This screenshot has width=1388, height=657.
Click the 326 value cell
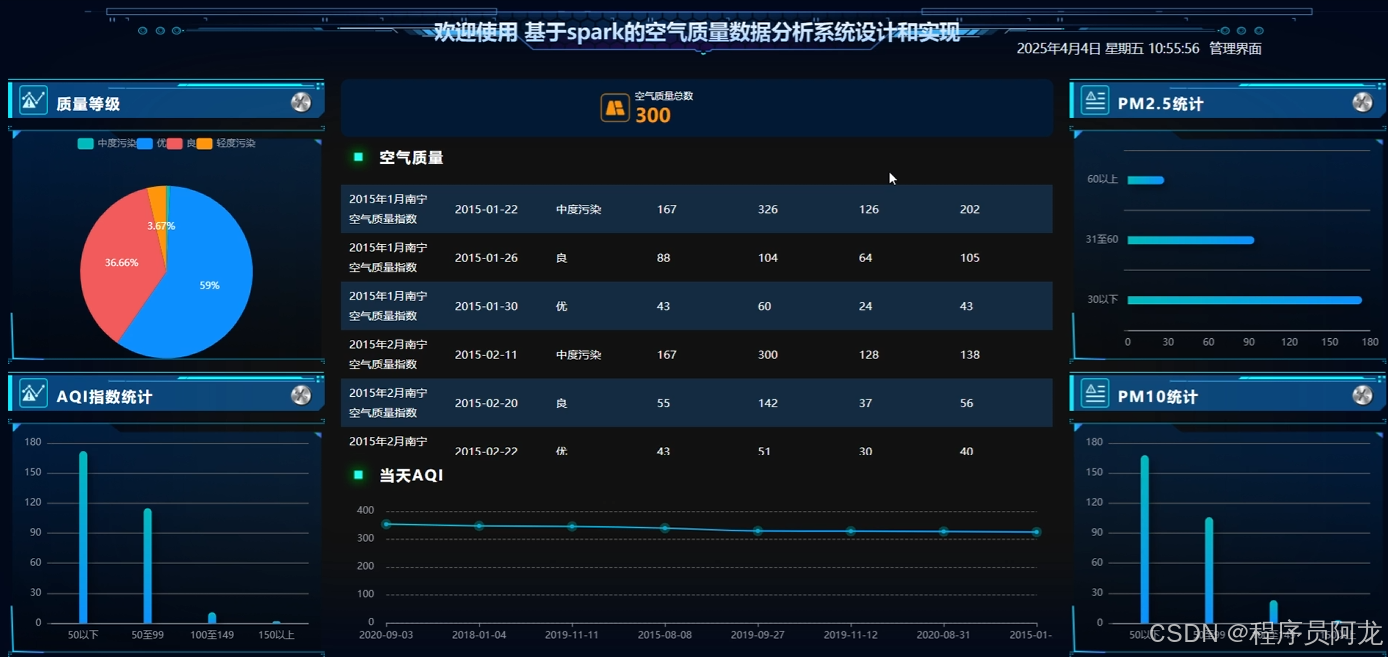[x=768, y=209]
